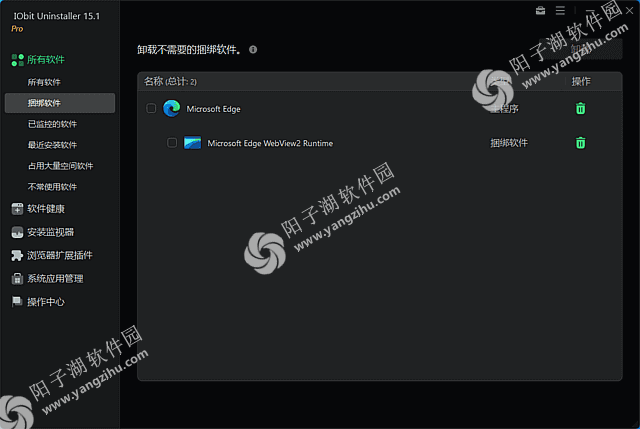Show 不常使用软件
Screen dimensions: 640x429
pyautogui.click(x=52, y=187)
